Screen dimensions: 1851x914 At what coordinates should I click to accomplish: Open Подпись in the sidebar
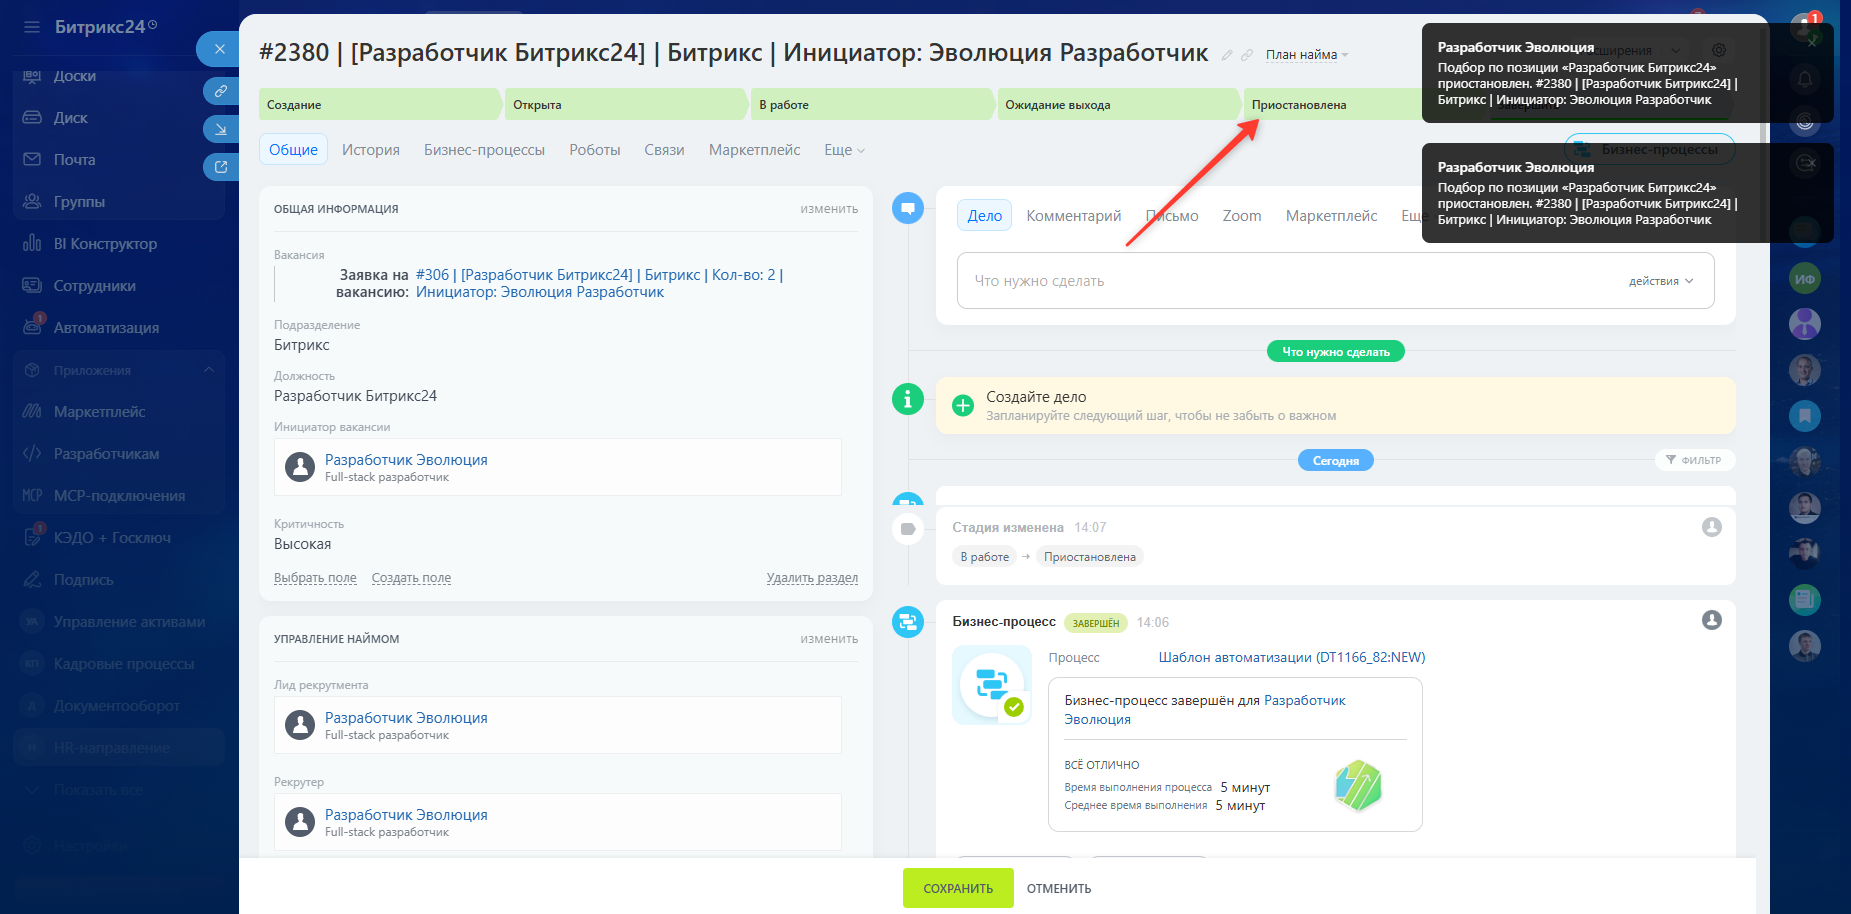(x=83, y=580)
